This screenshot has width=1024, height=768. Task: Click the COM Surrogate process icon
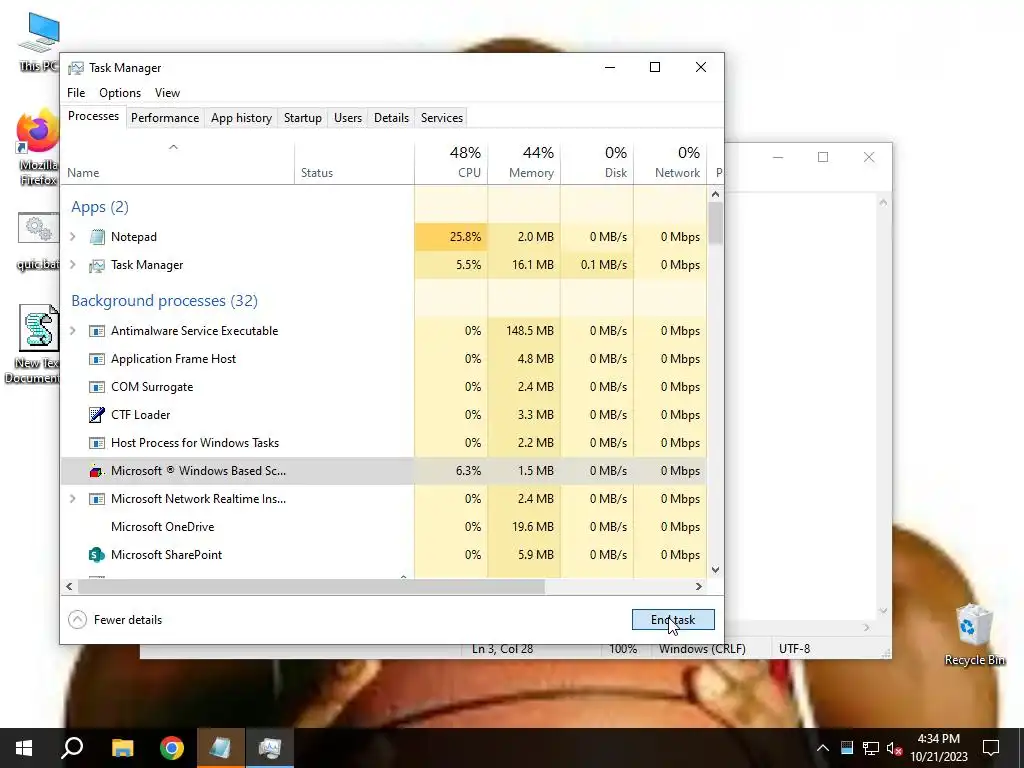97,387
